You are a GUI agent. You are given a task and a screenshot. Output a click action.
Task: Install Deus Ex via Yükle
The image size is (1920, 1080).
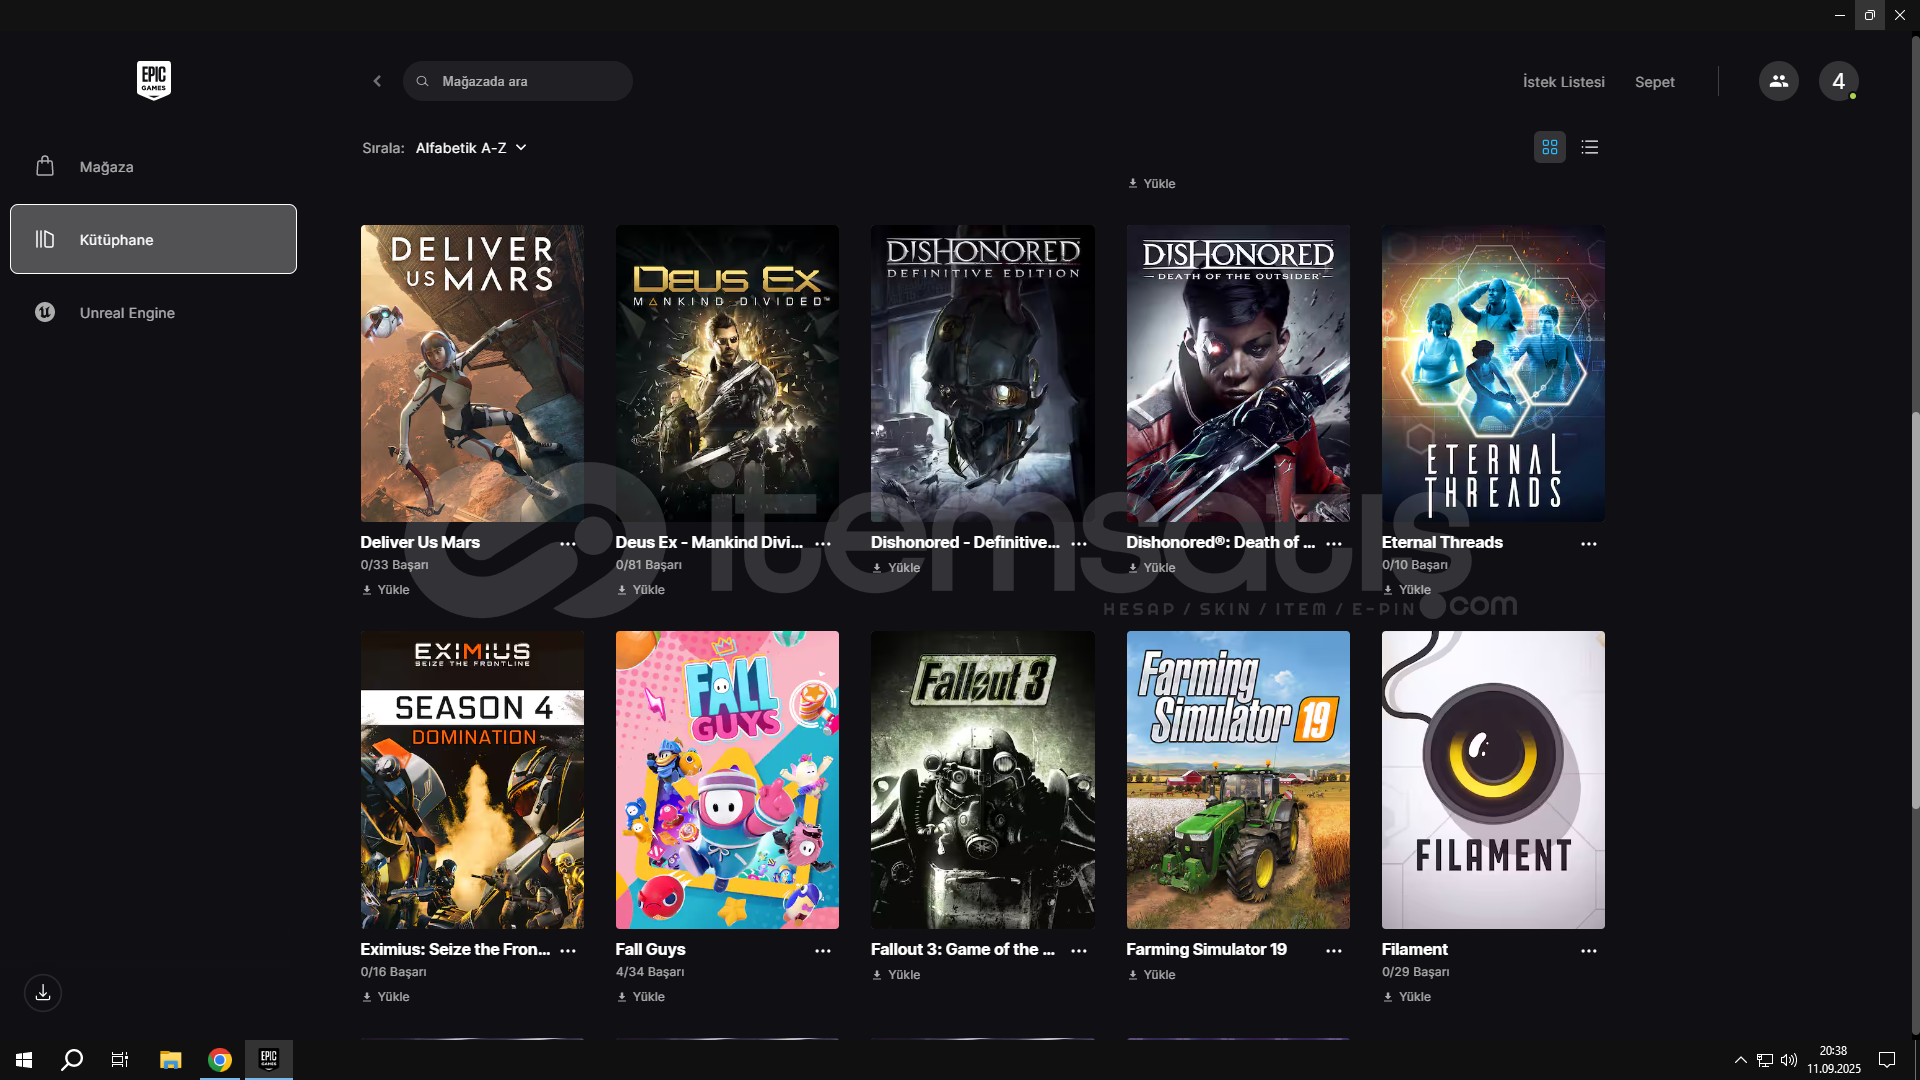pos(641,590)
